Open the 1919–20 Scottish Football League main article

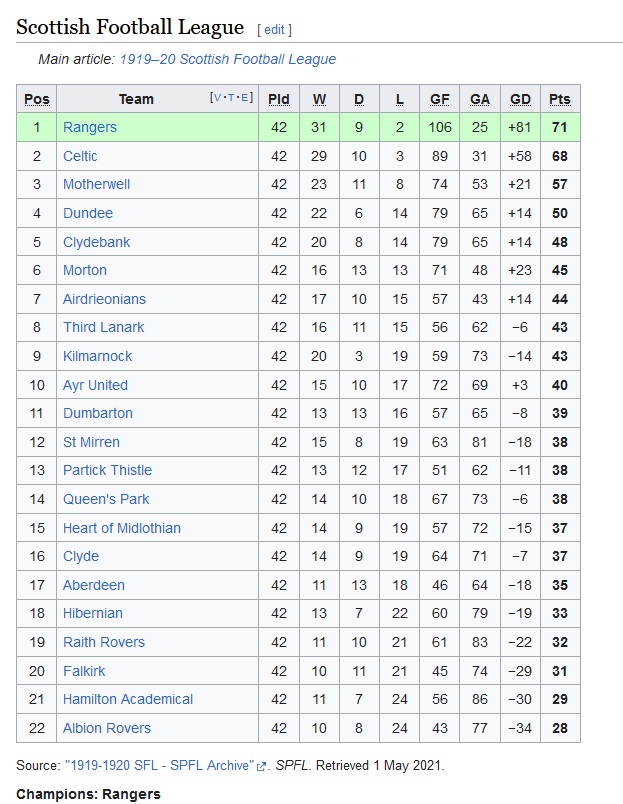(x=228, y=59)
